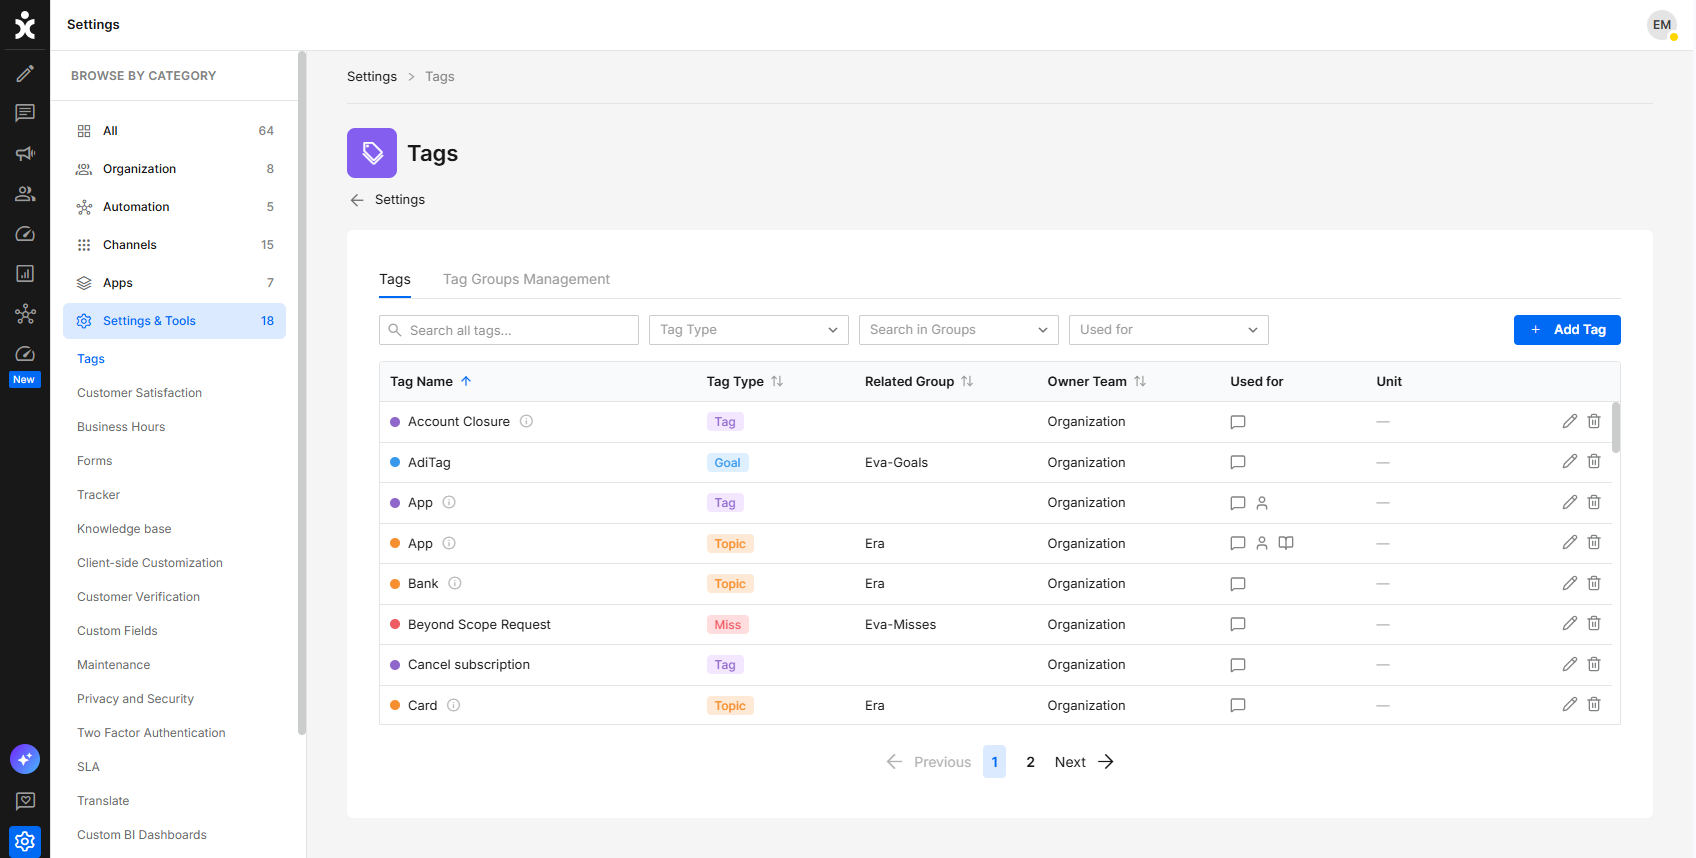The width and height of the screenshot is (1696, 858).
Task: Delete the Bank tag
Action: pyautogui.click(x=1594, y=583)
